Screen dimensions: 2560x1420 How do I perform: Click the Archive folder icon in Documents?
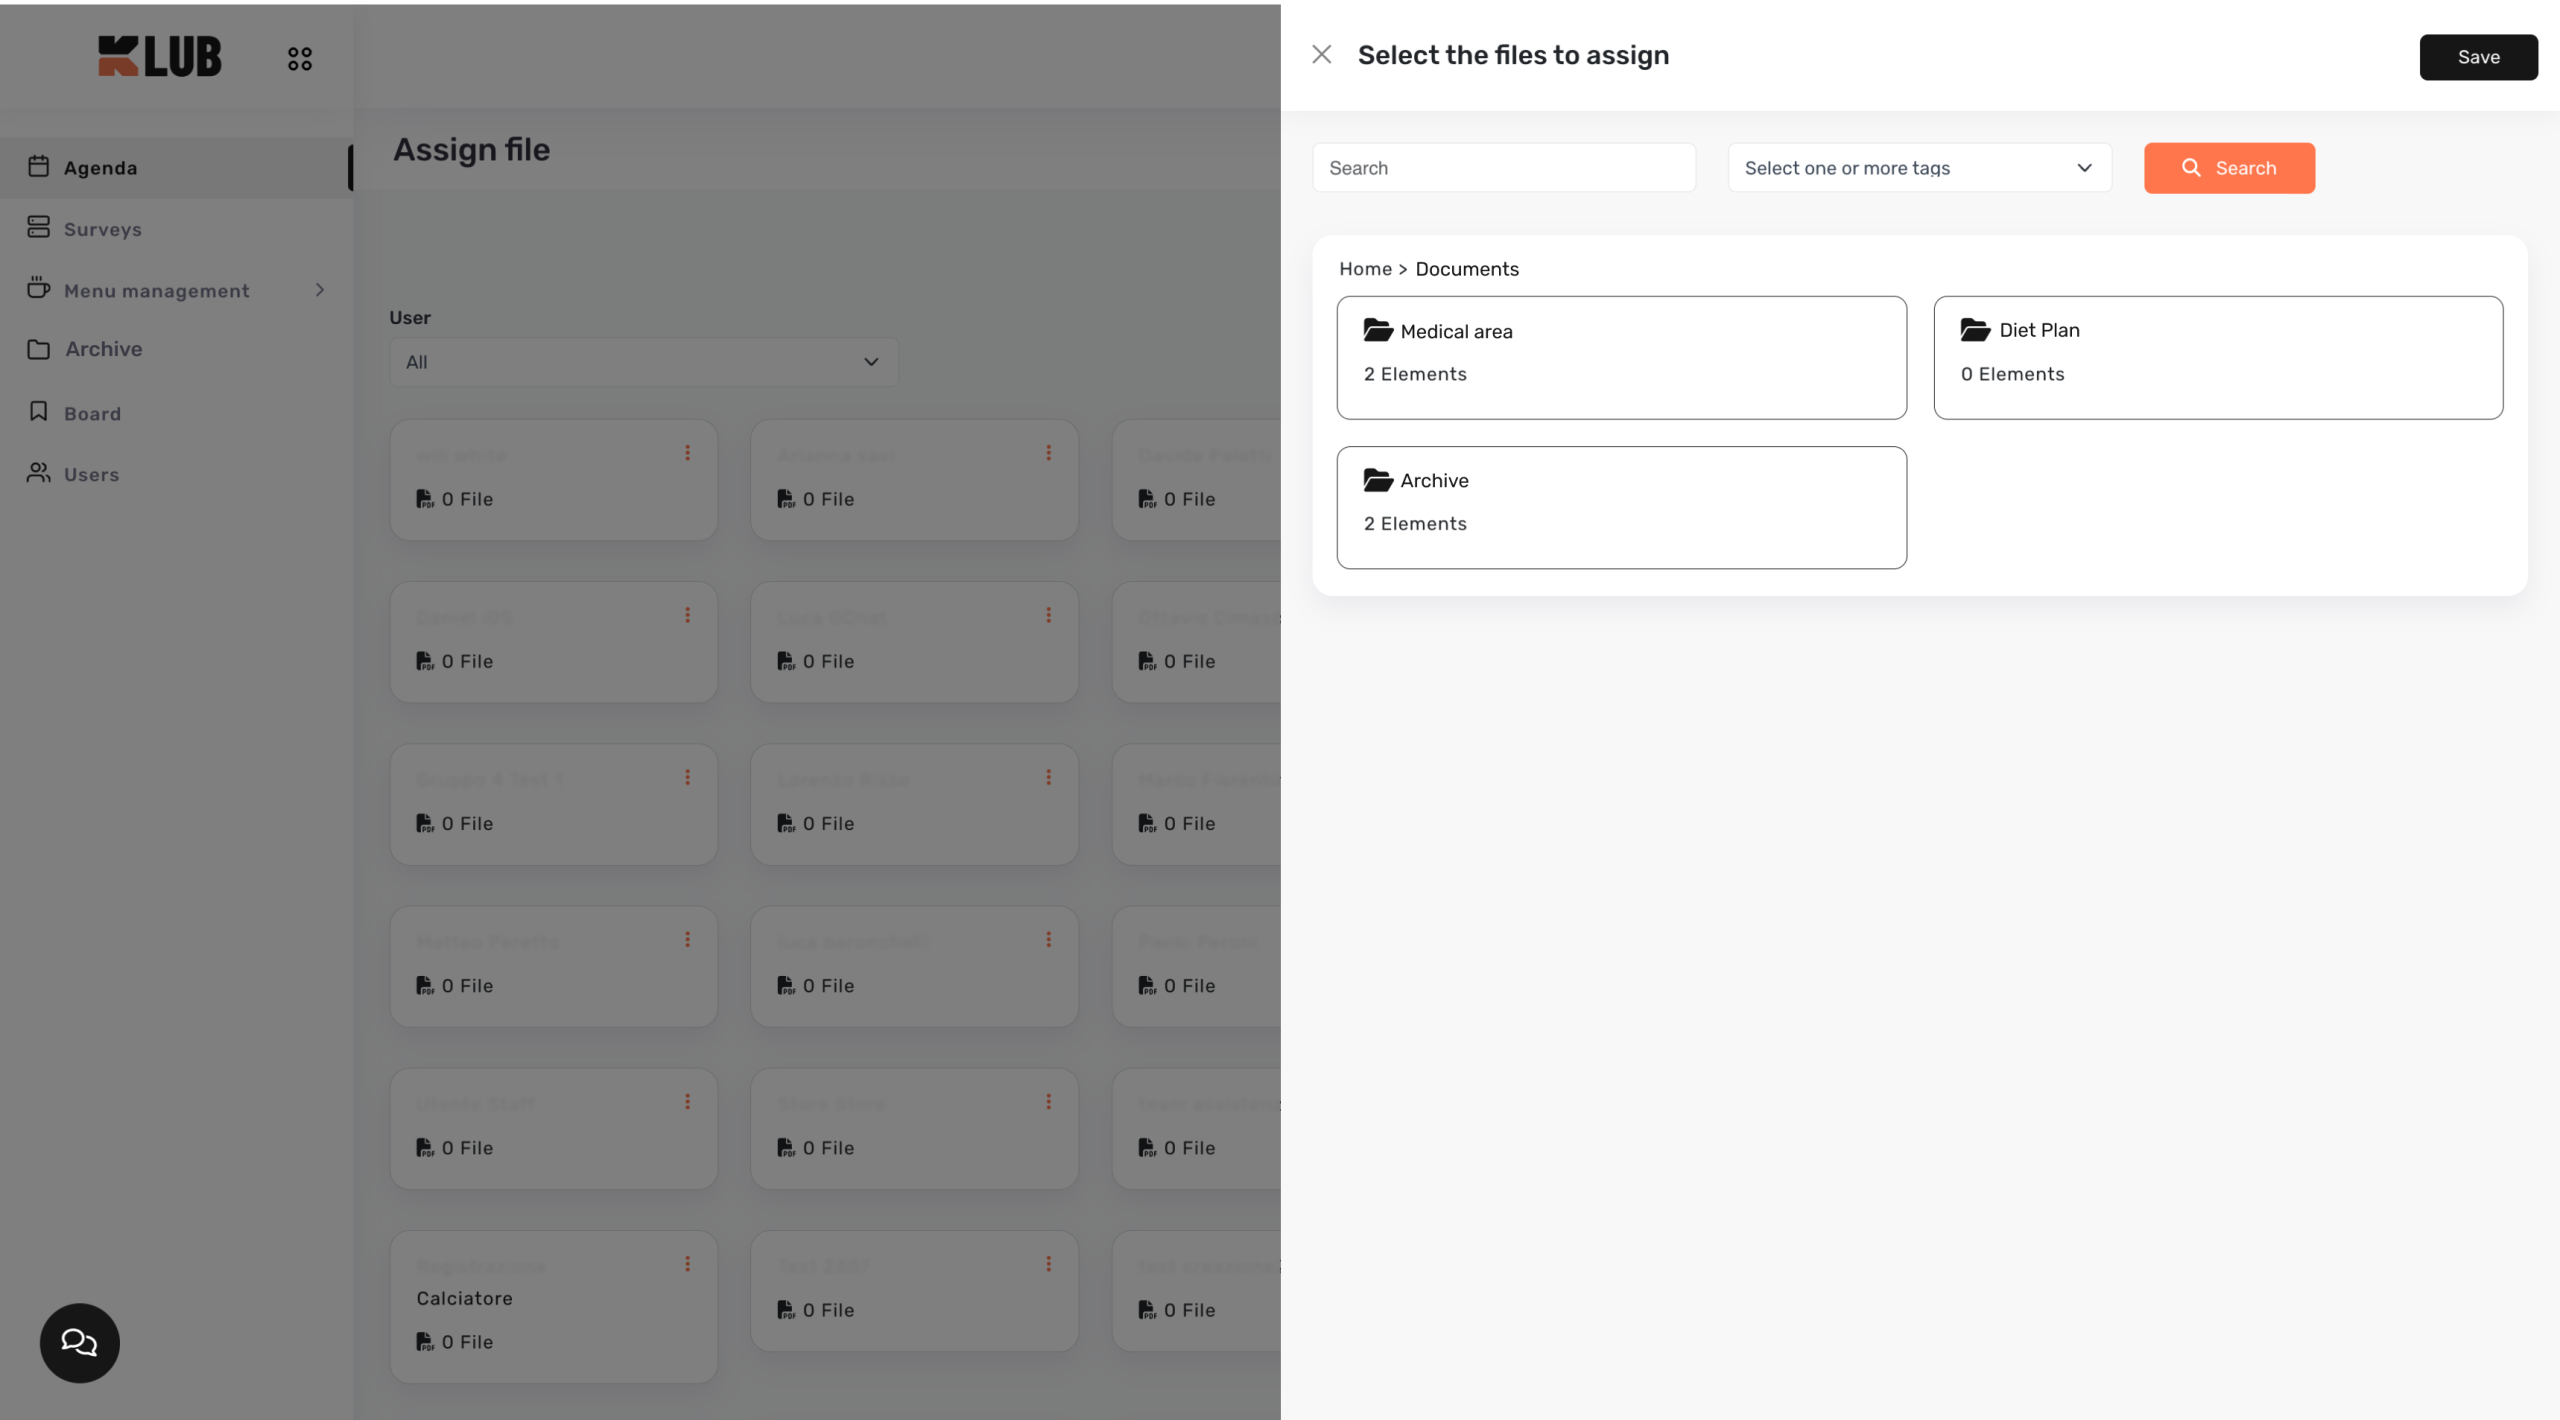point(1378,481)
